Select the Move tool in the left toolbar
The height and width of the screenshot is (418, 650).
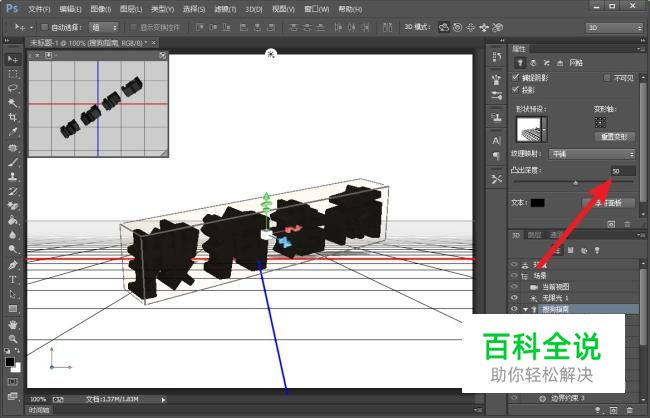[13, 60]
